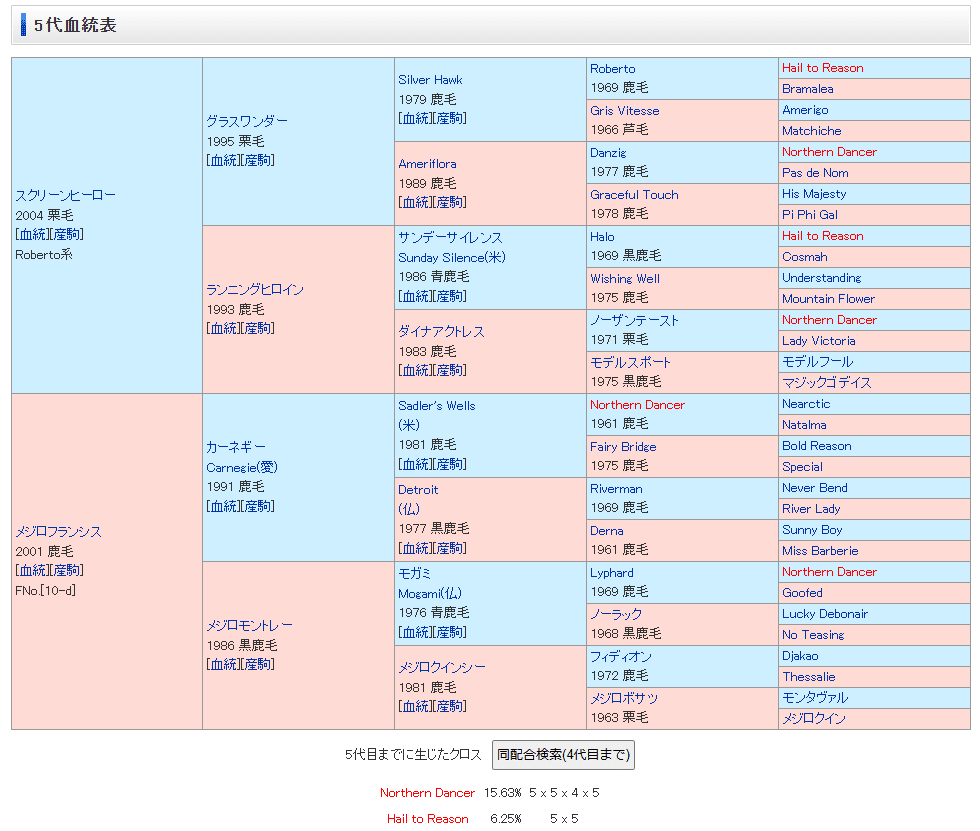The width and height of the screenshot is (980, 831).
Task: Open the モンタヴァル link
Action: pyautogui.click(x=815, y=697)
